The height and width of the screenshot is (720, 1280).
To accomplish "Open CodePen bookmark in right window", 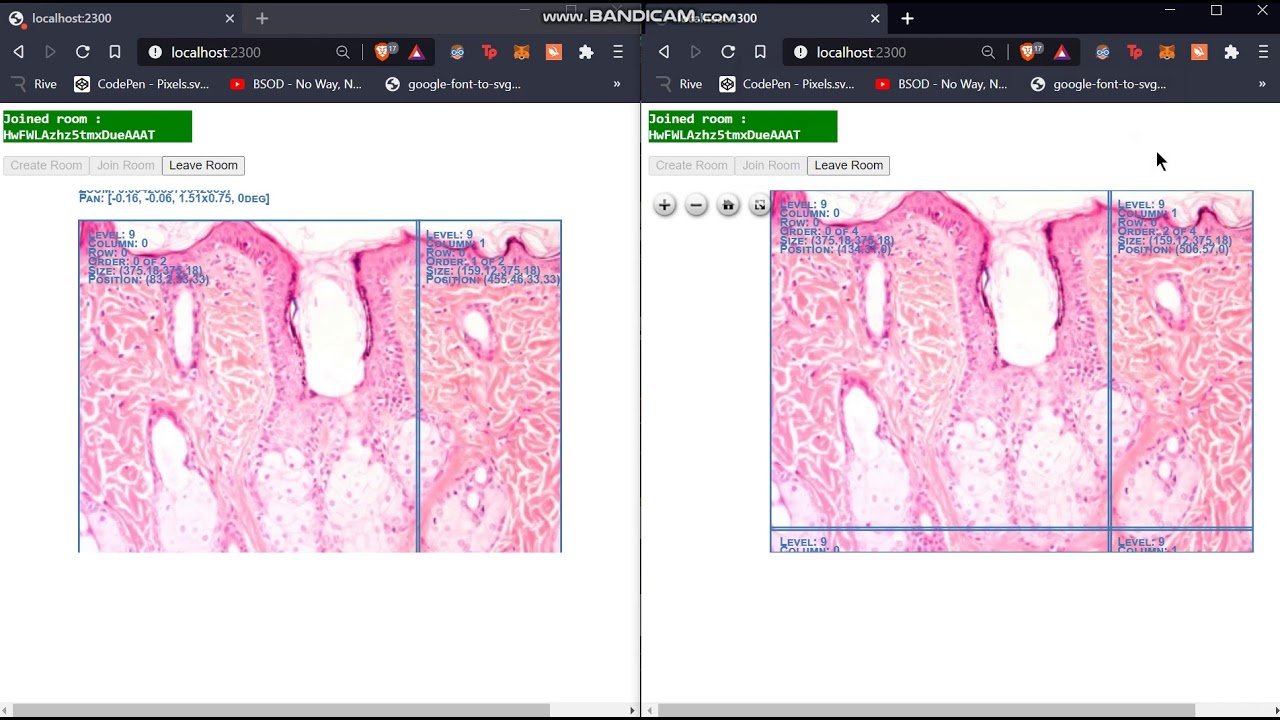I will click(787, 84).
